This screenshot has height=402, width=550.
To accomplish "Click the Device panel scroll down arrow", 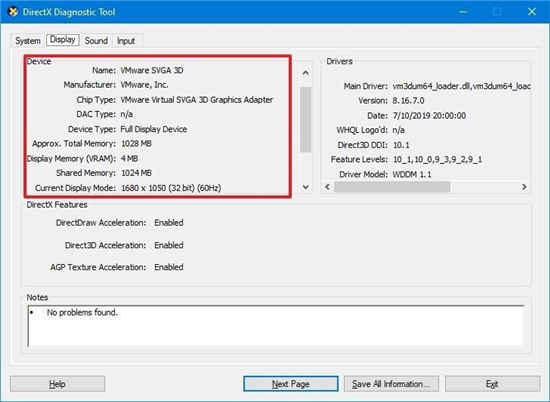I will pyautogui.click(x=306, y=187).
